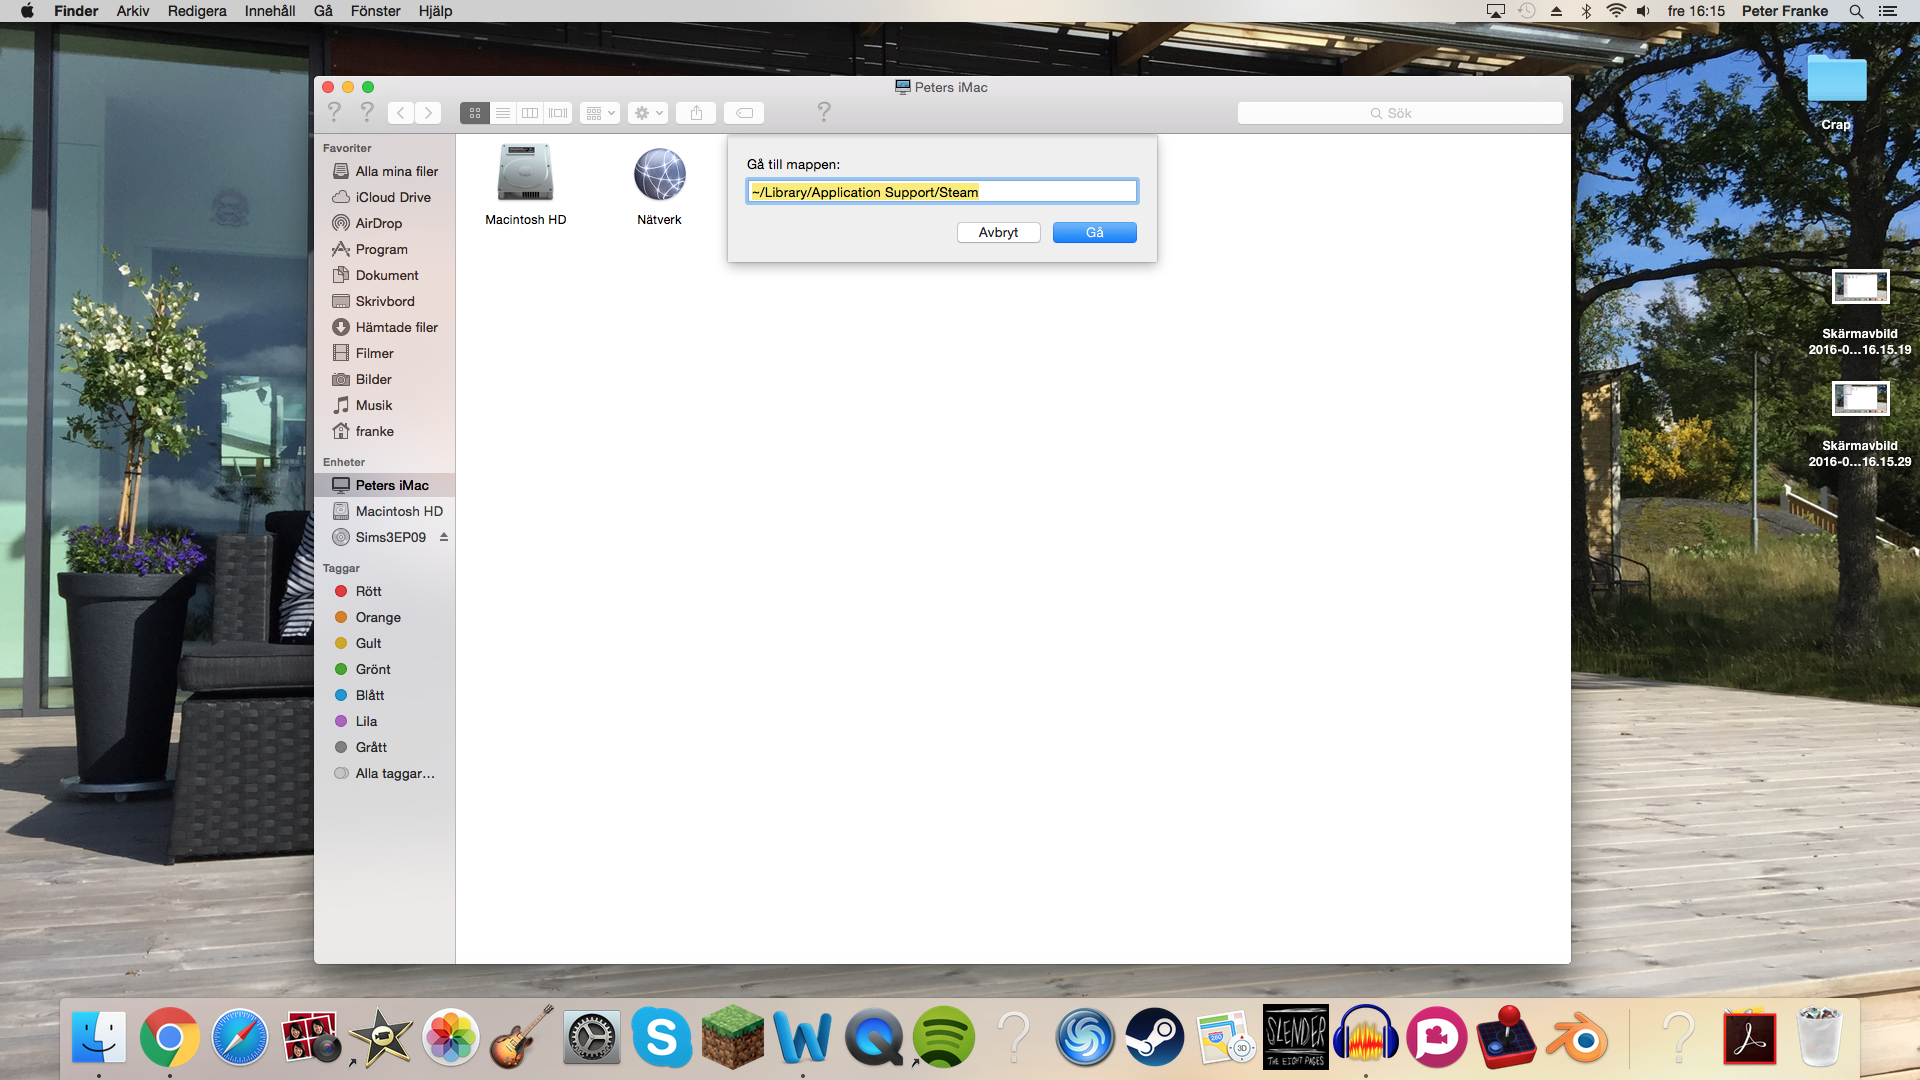Open the gear action menu dropdown
This screenshot has width=1920, height=1080.
(648, 113)
